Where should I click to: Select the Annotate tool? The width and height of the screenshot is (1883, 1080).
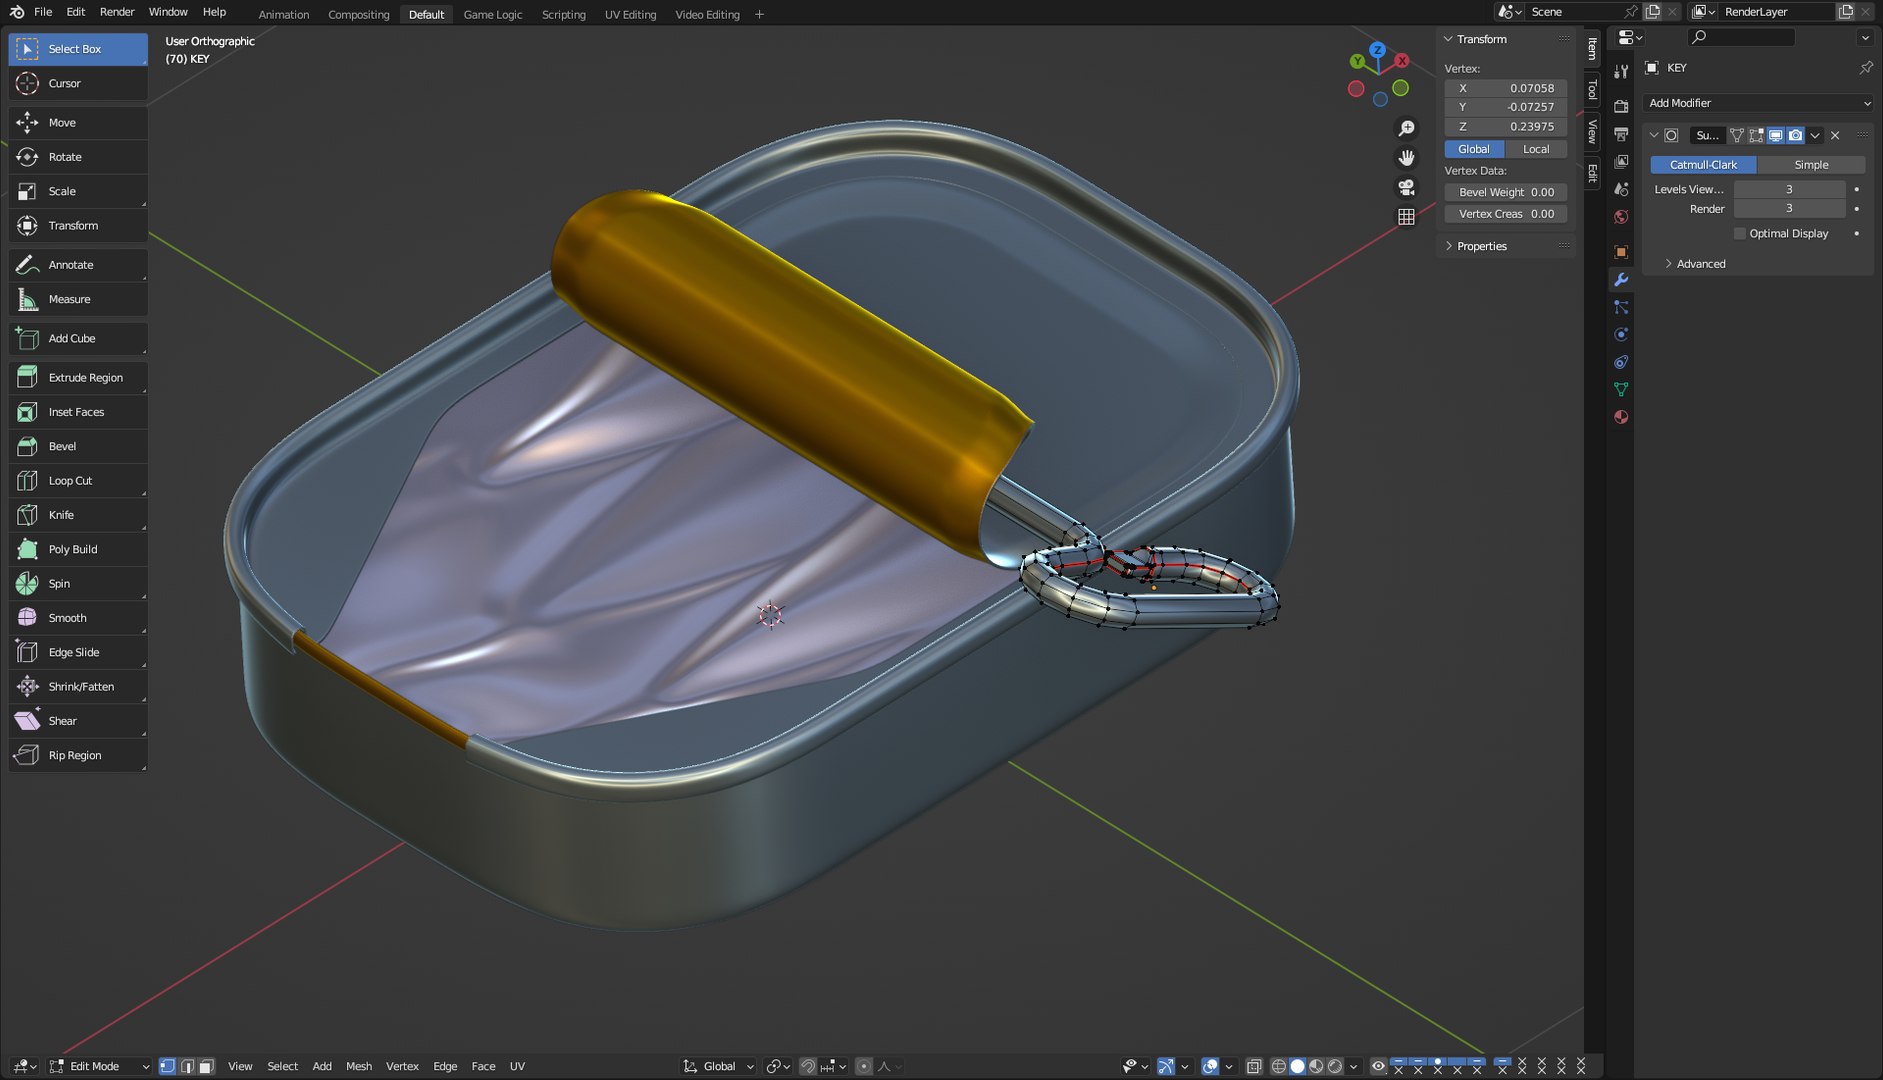click(78, 265)
